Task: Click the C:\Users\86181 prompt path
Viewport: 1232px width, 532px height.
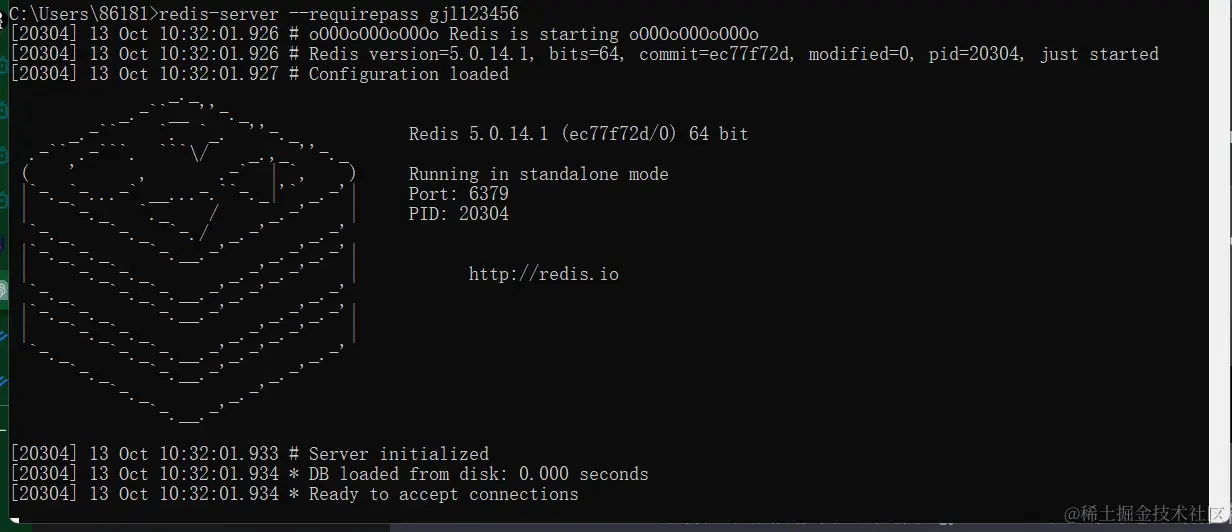Action: pos(78,14)
